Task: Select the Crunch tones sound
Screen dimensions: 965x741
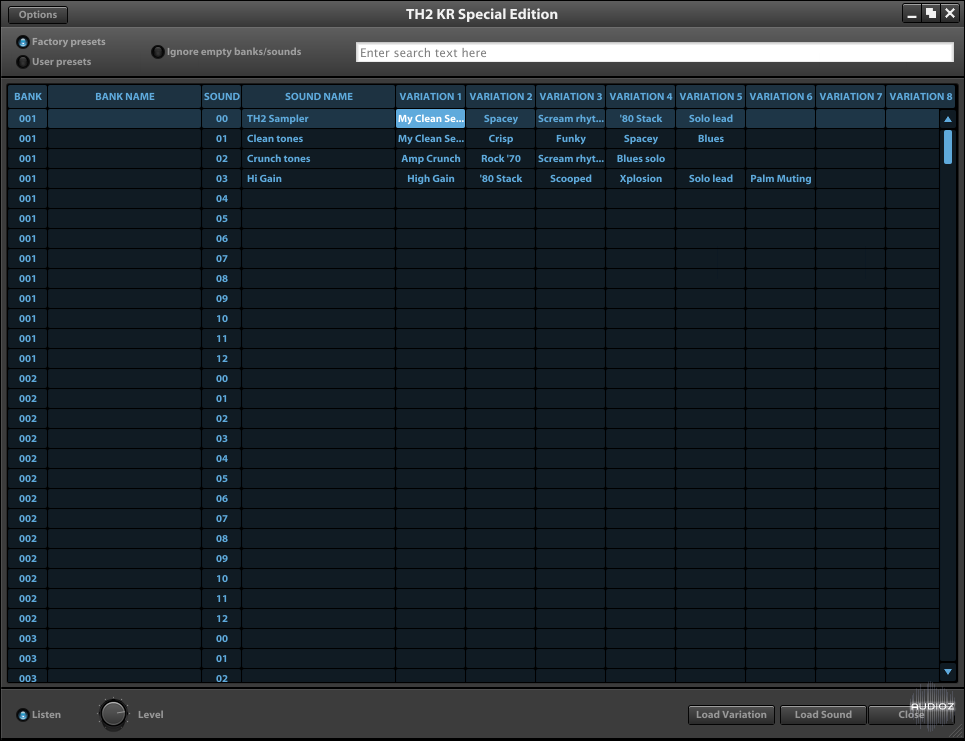Action: [319, 159]
